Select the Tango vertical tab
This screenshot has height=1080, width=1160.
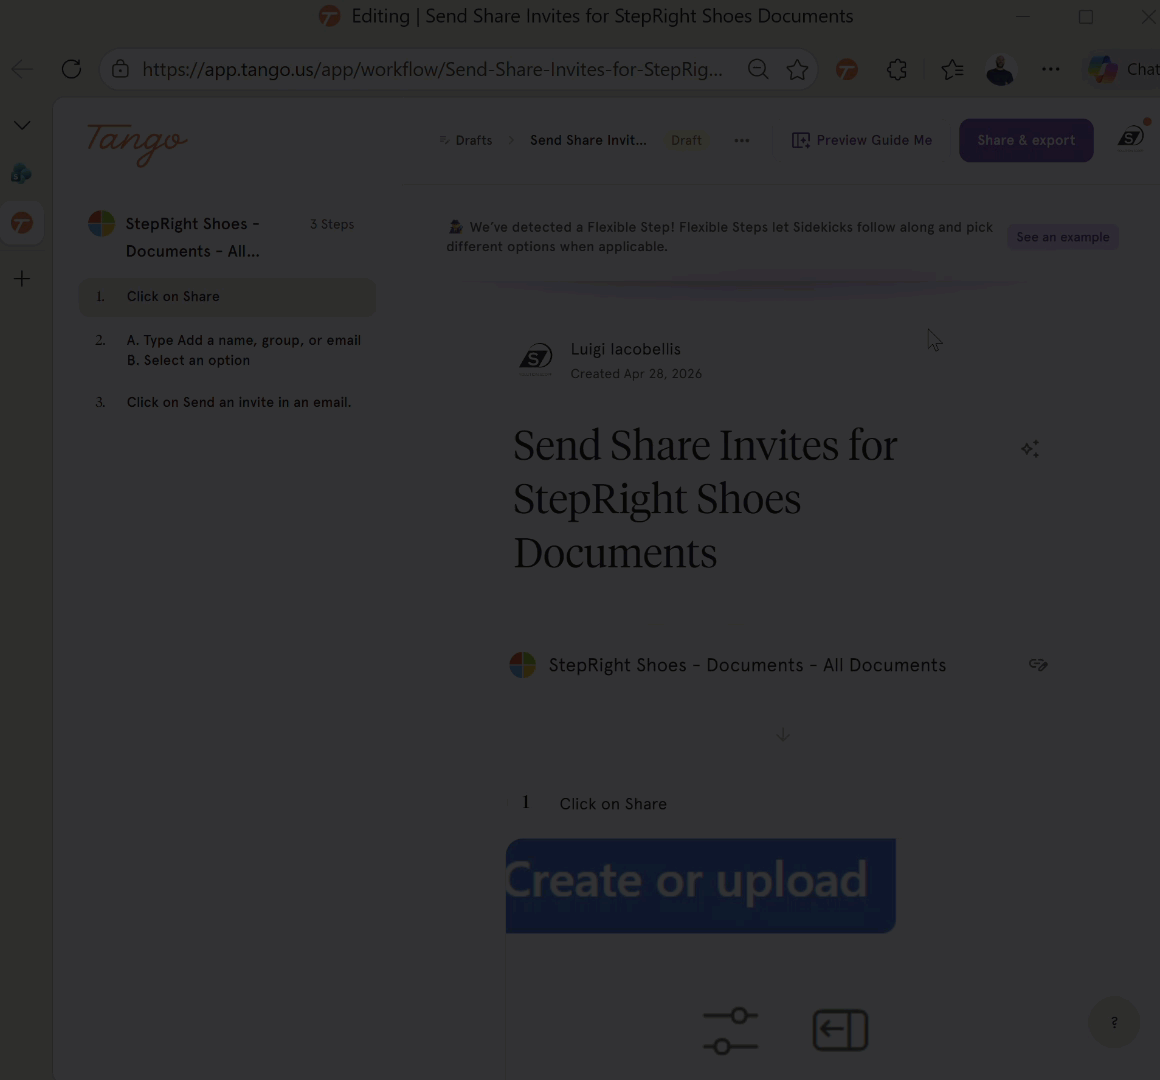[22, 223]
